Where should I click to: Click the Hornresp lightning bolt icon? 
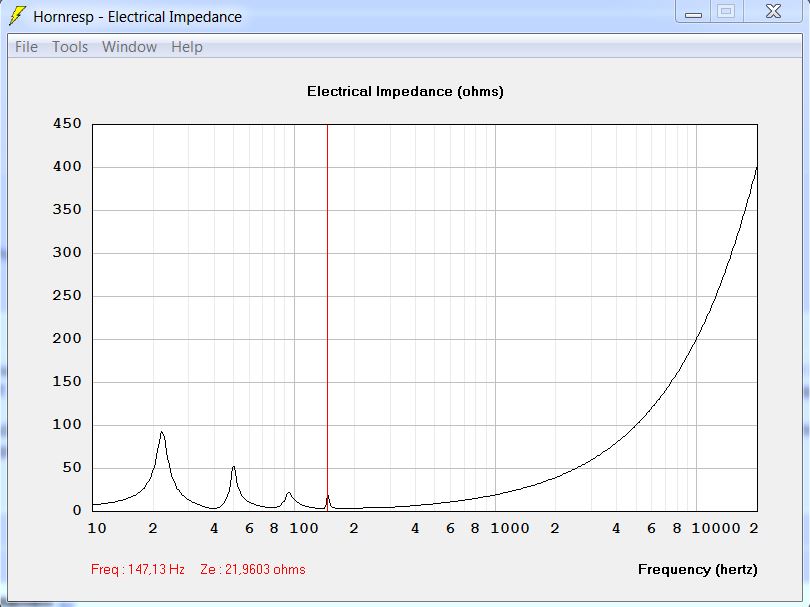coord(17,15)
